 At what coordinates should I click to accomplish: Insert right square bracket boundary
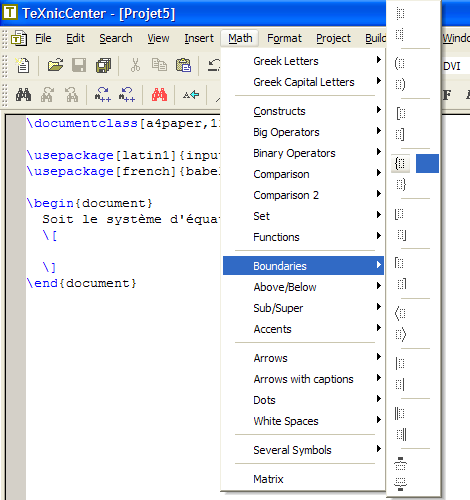pos(400,134)
